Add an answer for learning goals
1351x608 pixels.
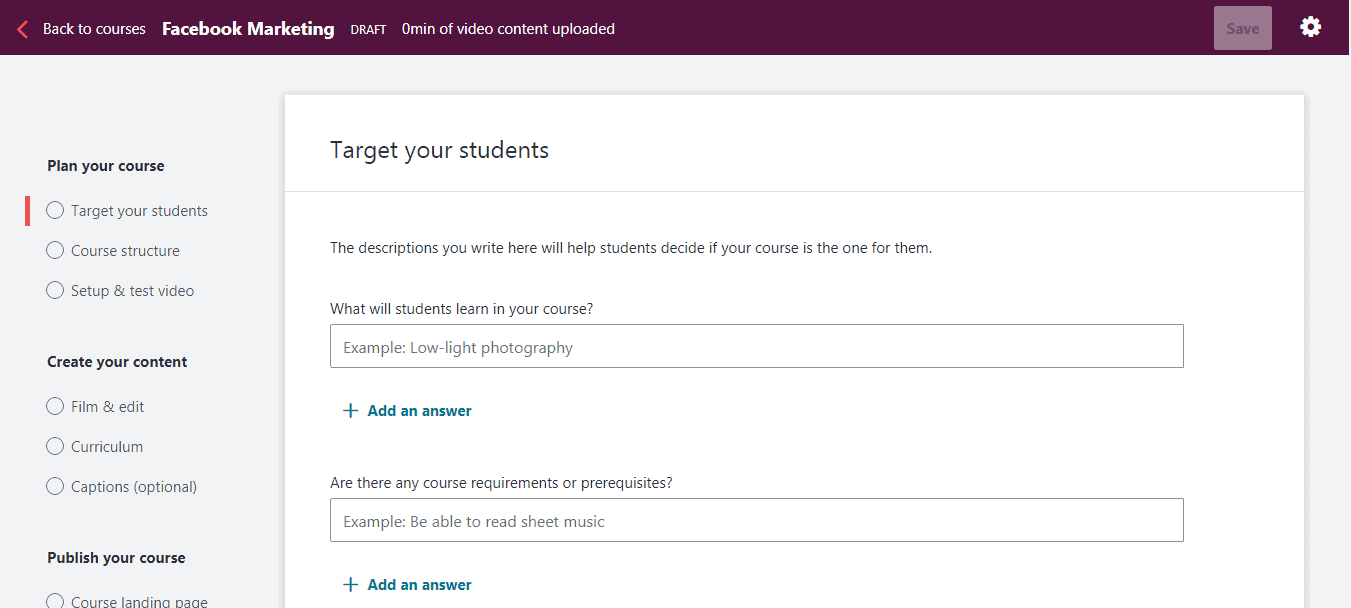pos(419,411)
